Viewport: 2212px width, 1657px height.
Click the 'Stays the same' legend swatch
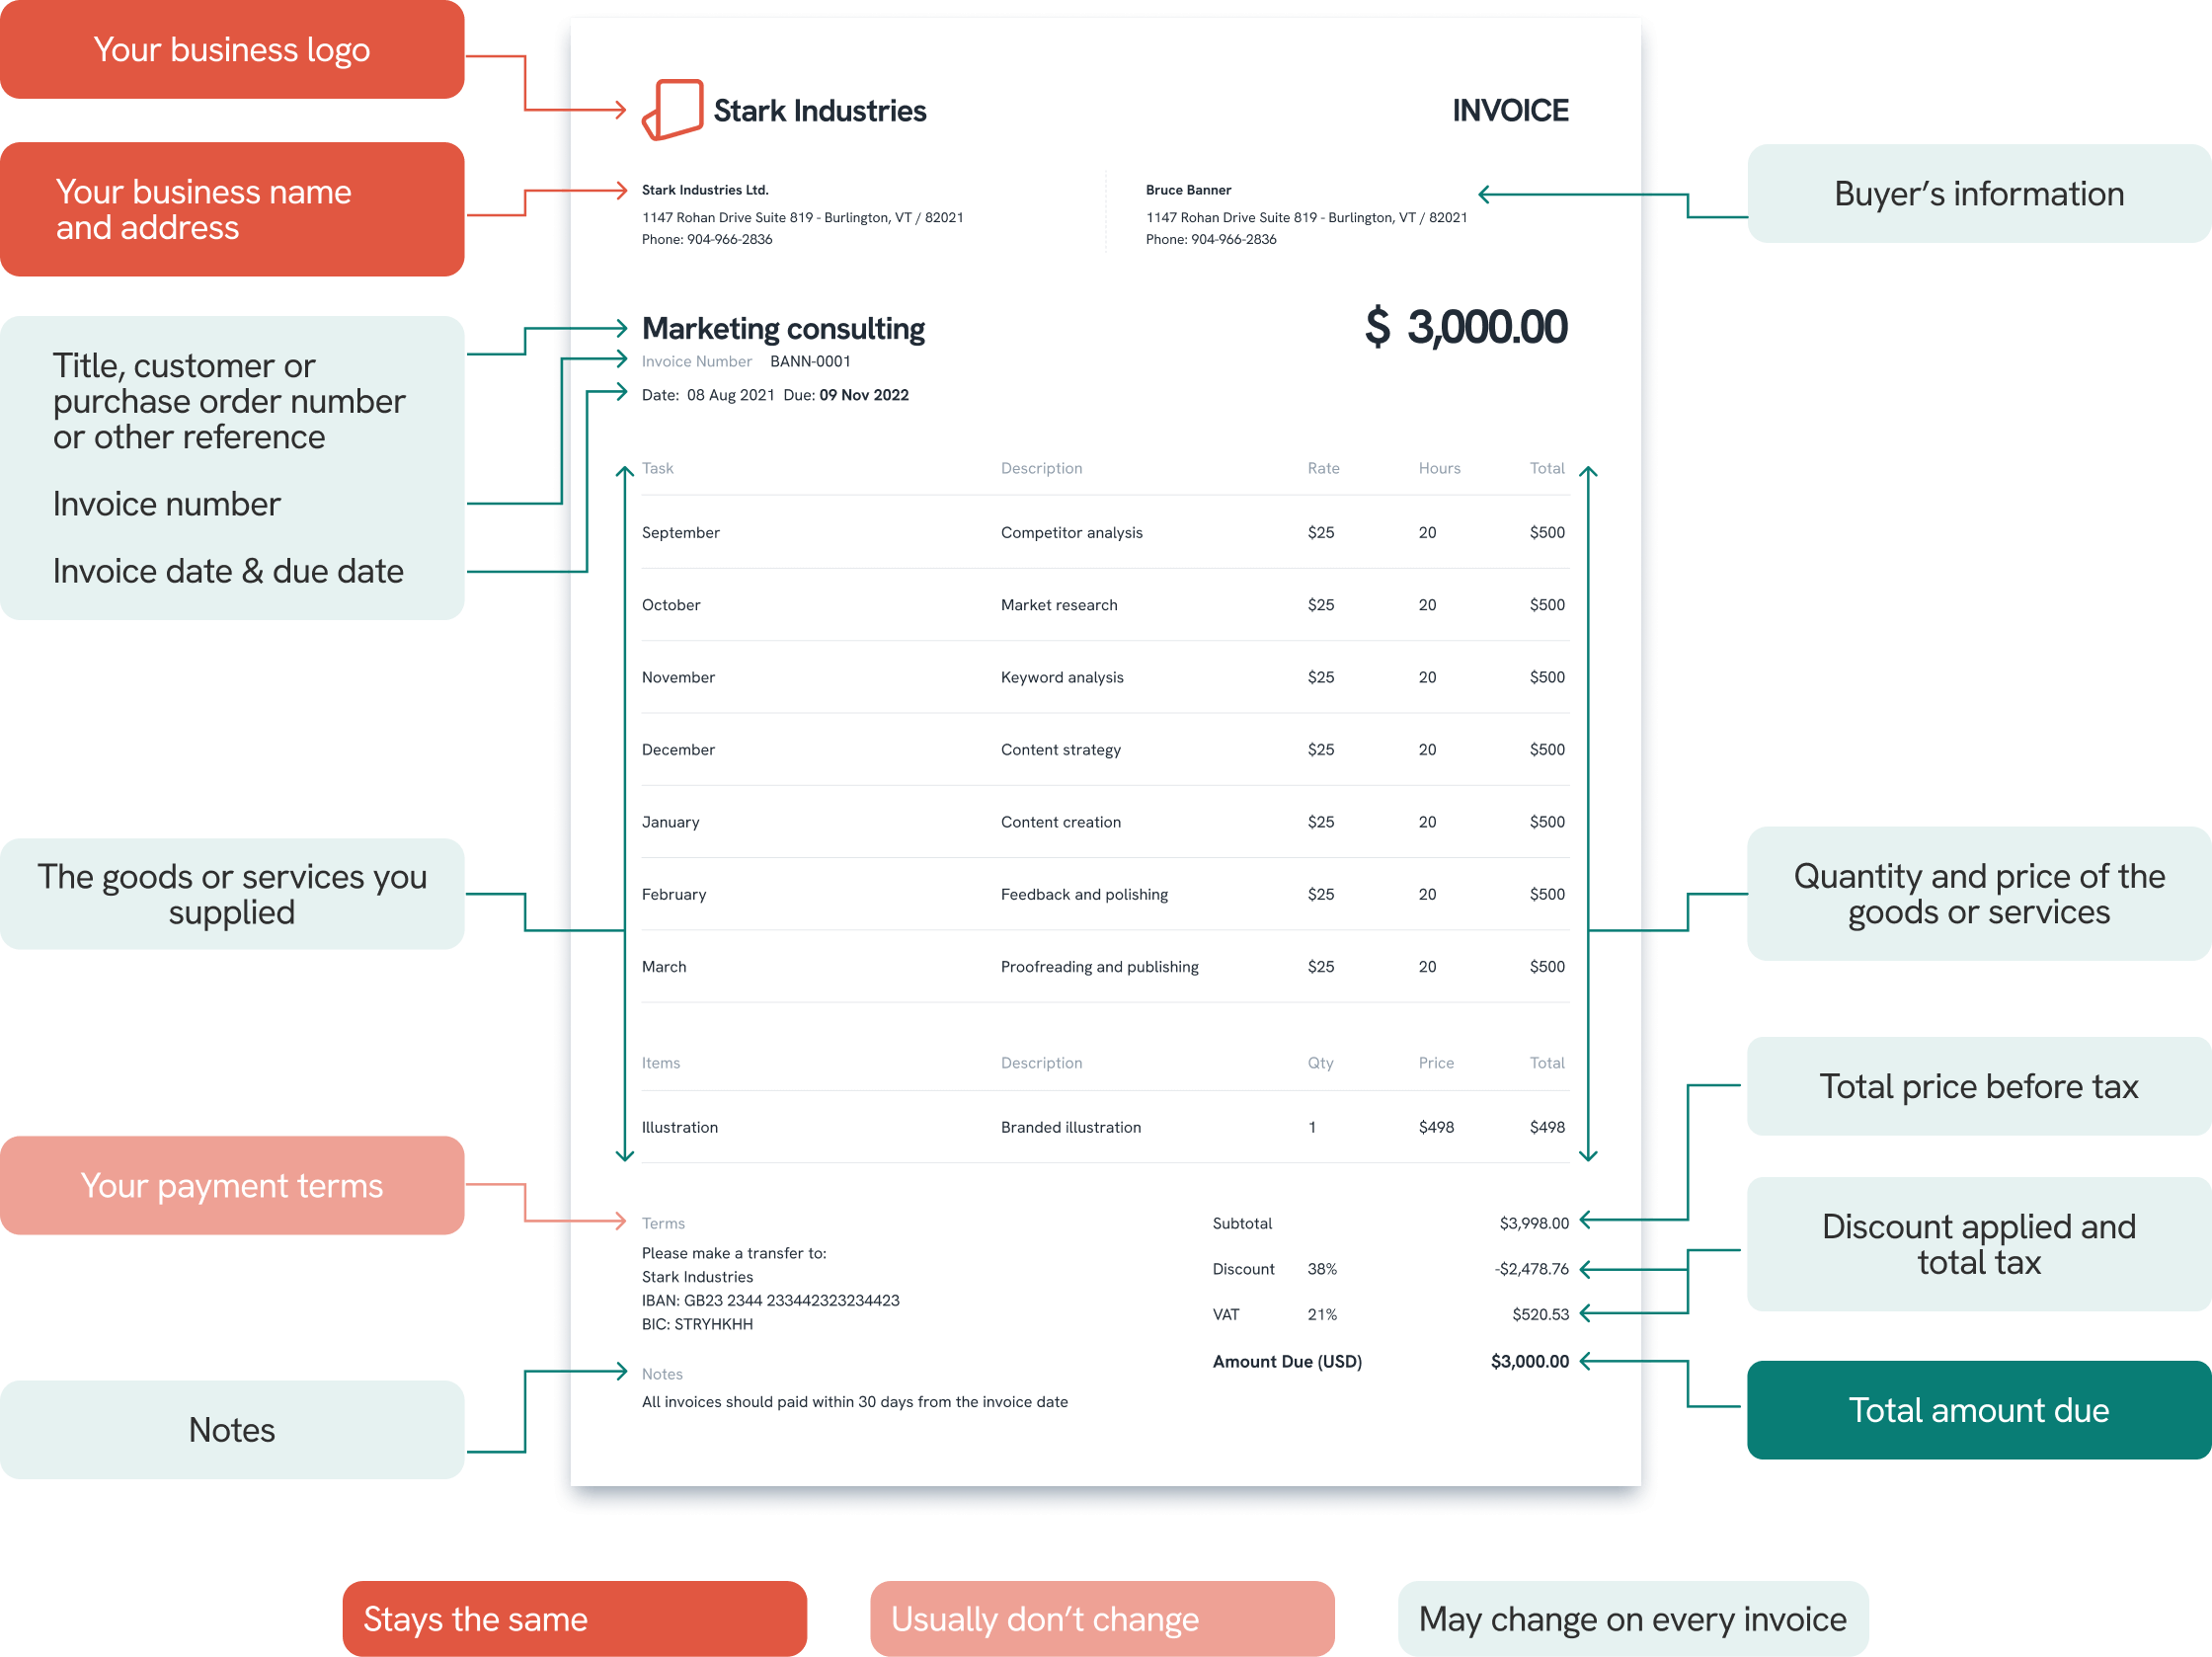point(575,1619)
